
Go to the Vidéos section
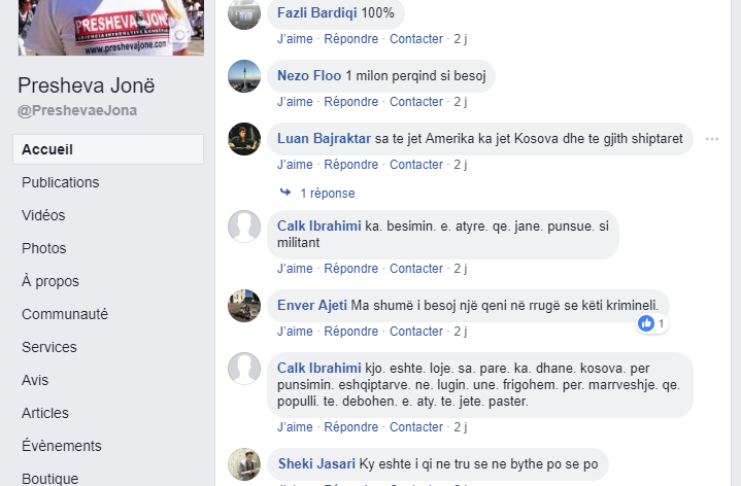[x=43, y=216]
